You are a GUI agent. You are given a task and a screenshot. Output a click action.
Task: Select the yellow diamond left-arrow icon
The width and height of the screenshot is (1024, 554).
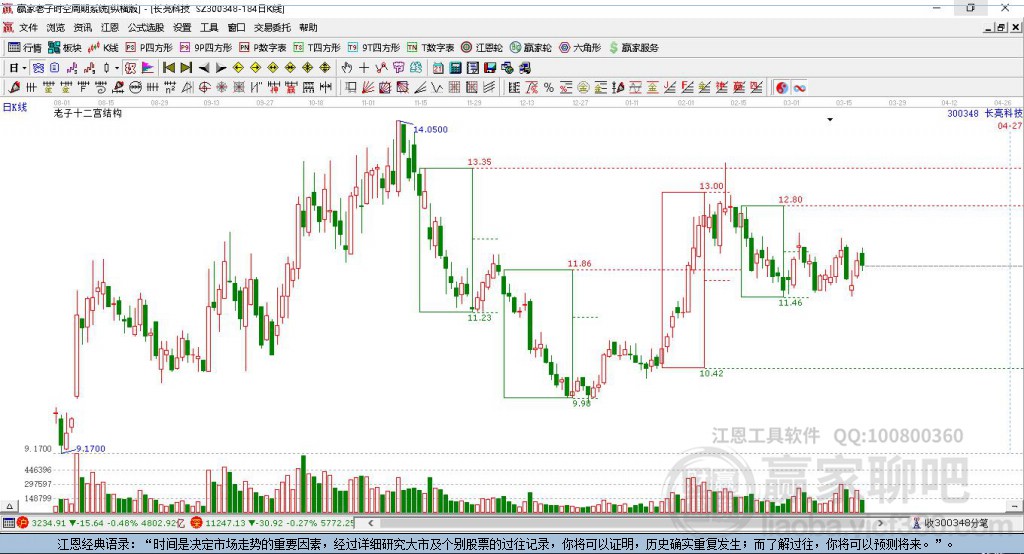[x=238, y=68]
